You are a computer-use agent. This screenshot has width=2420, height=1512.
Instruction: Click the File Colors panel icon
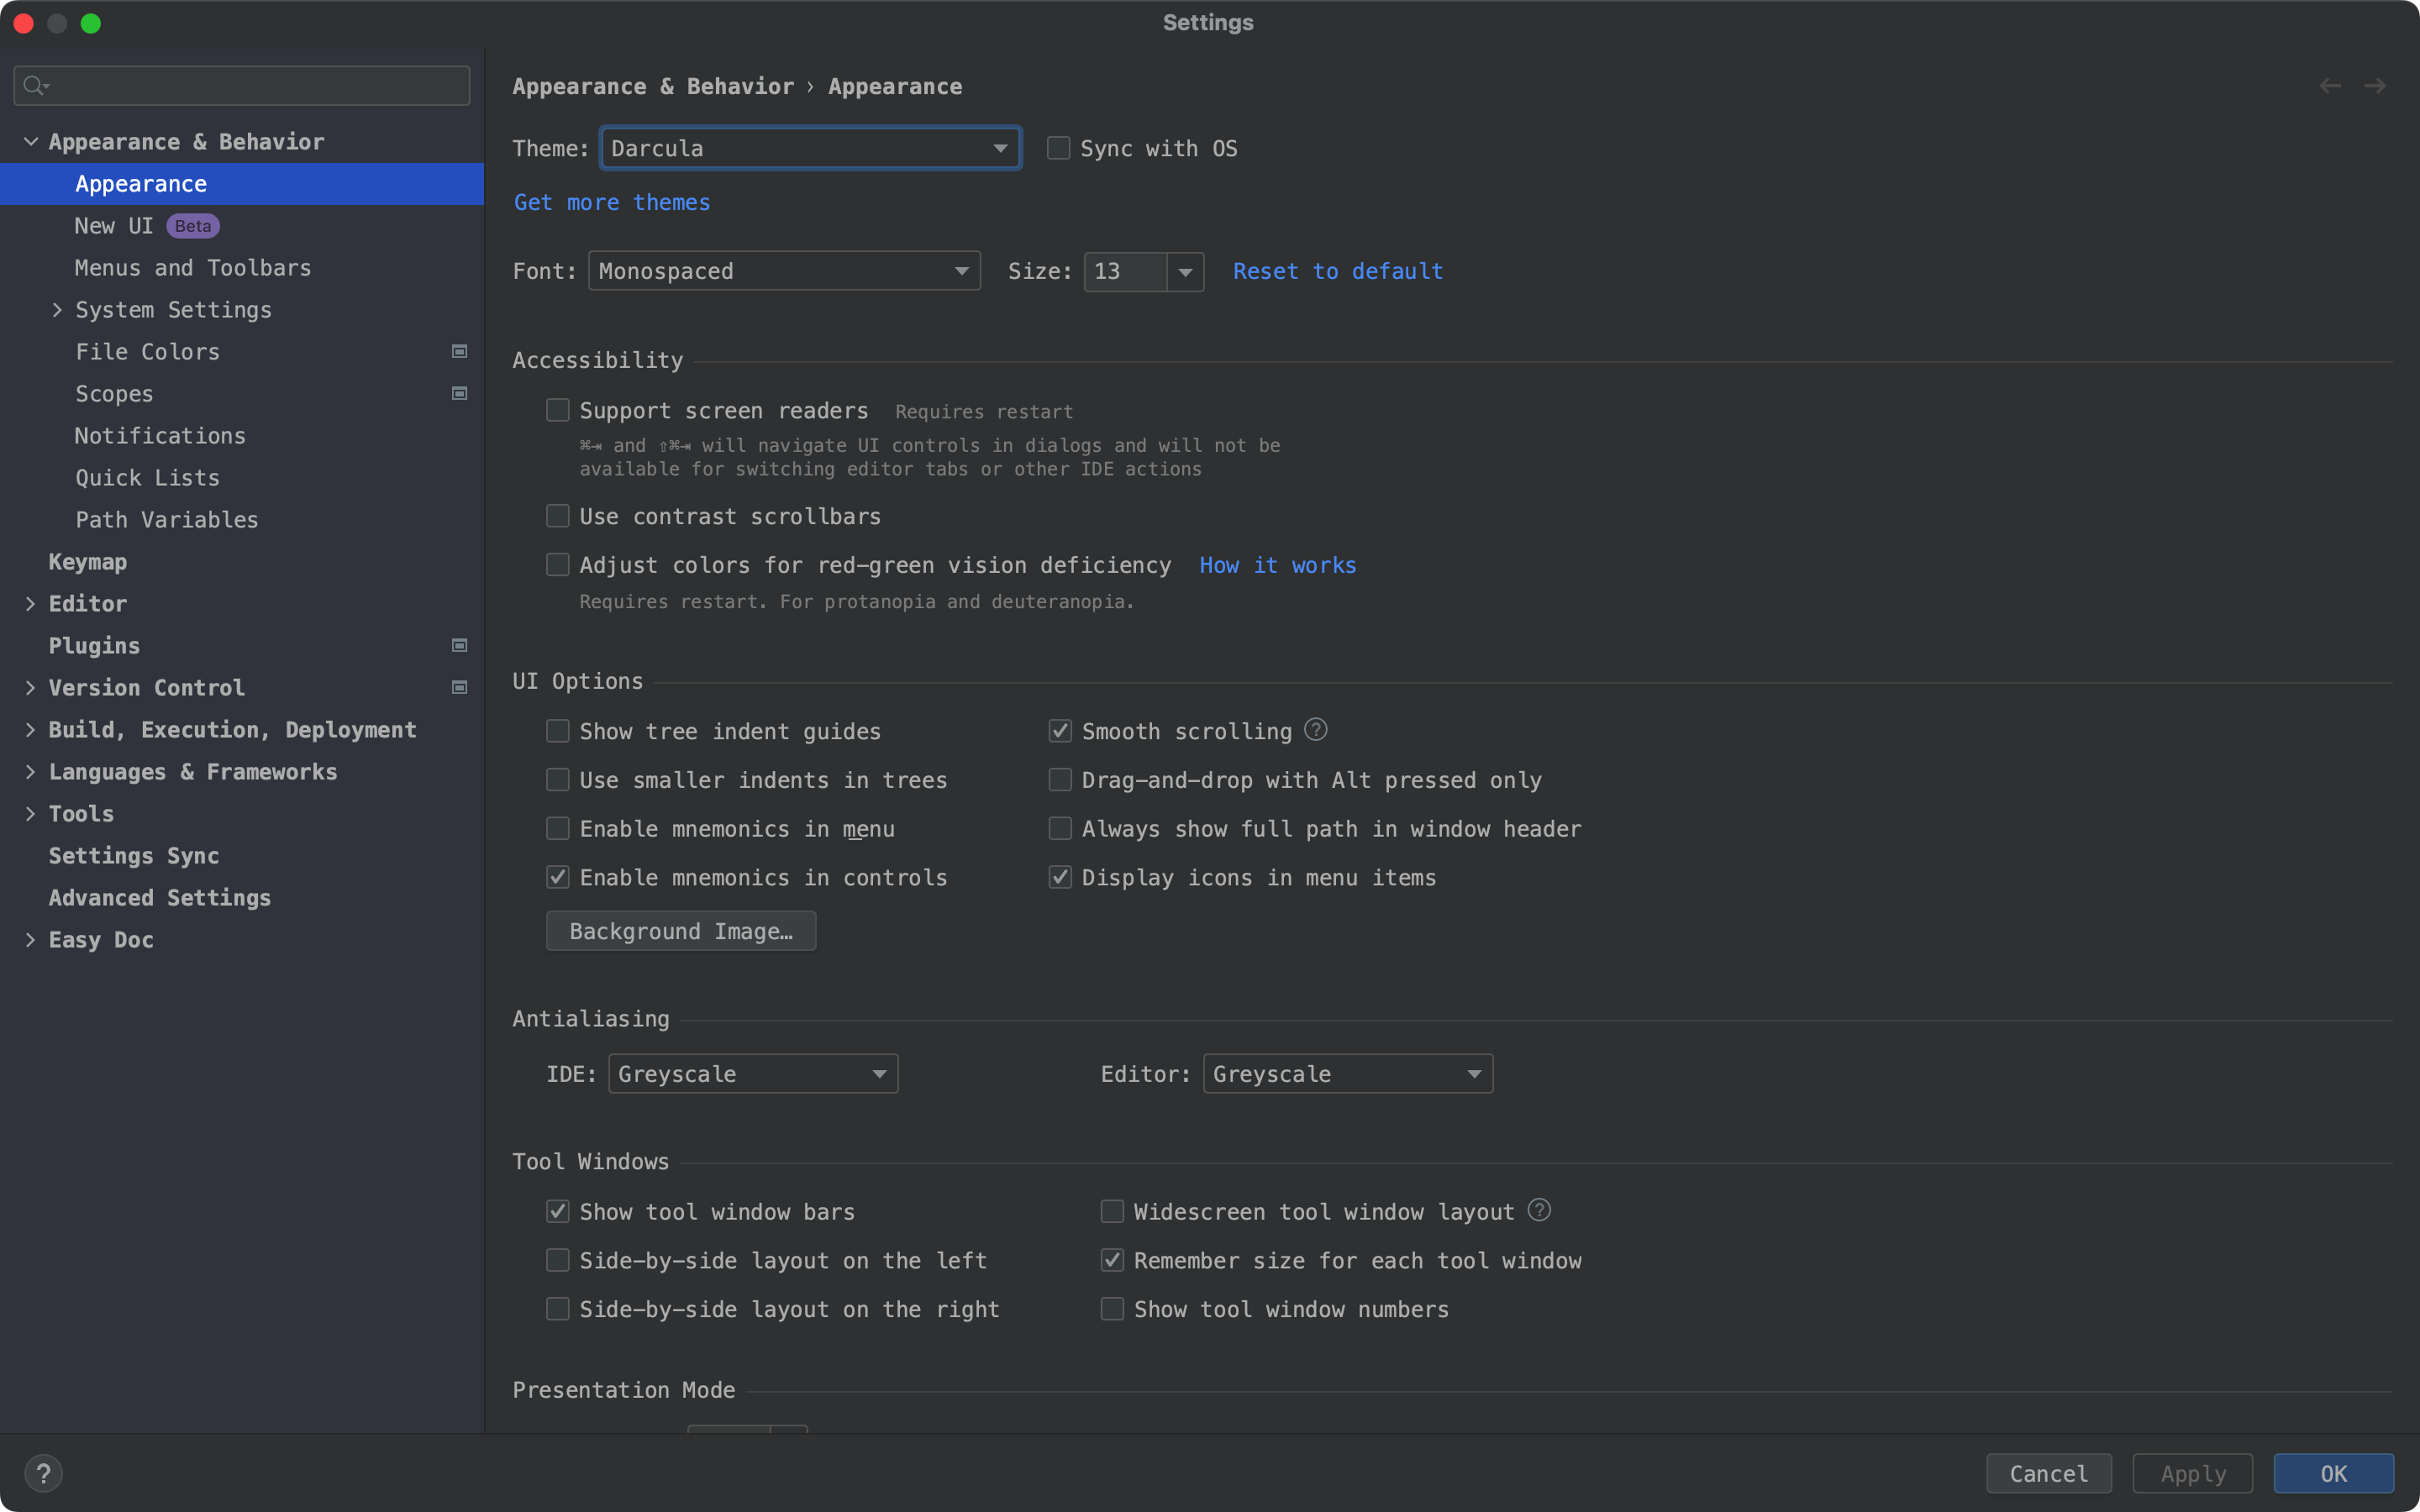tap(458, 350)
